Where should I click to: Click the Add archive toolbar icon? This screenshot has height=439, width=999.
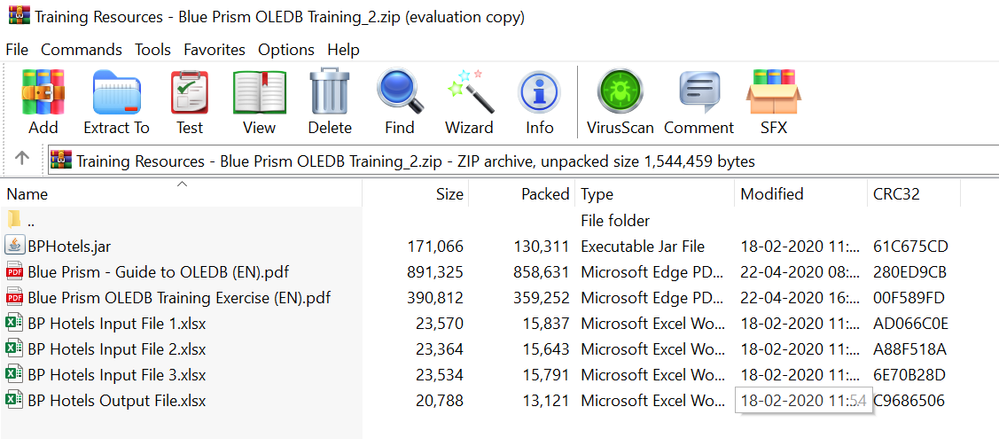pos(43,92)
